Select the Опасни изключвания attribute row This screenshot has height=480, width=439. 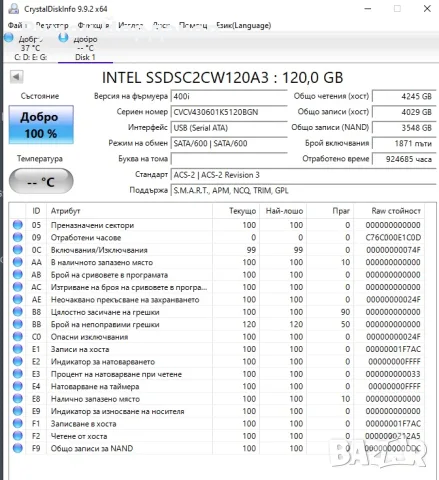217,337
